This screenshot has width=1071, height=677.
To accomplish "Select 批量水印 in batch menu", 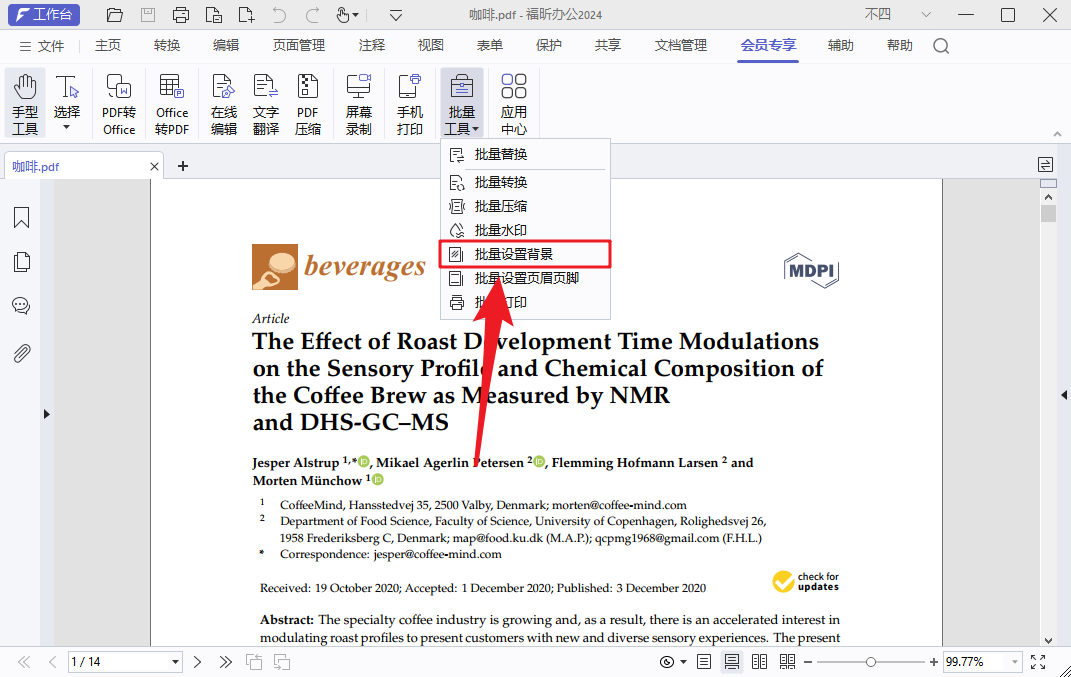I will (500, 230).
